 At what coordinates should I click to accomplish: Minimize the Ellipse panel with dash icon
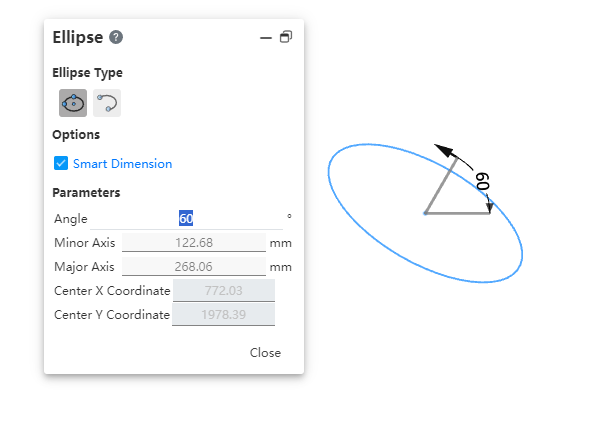pyautogui.click(x=266, y=38)
